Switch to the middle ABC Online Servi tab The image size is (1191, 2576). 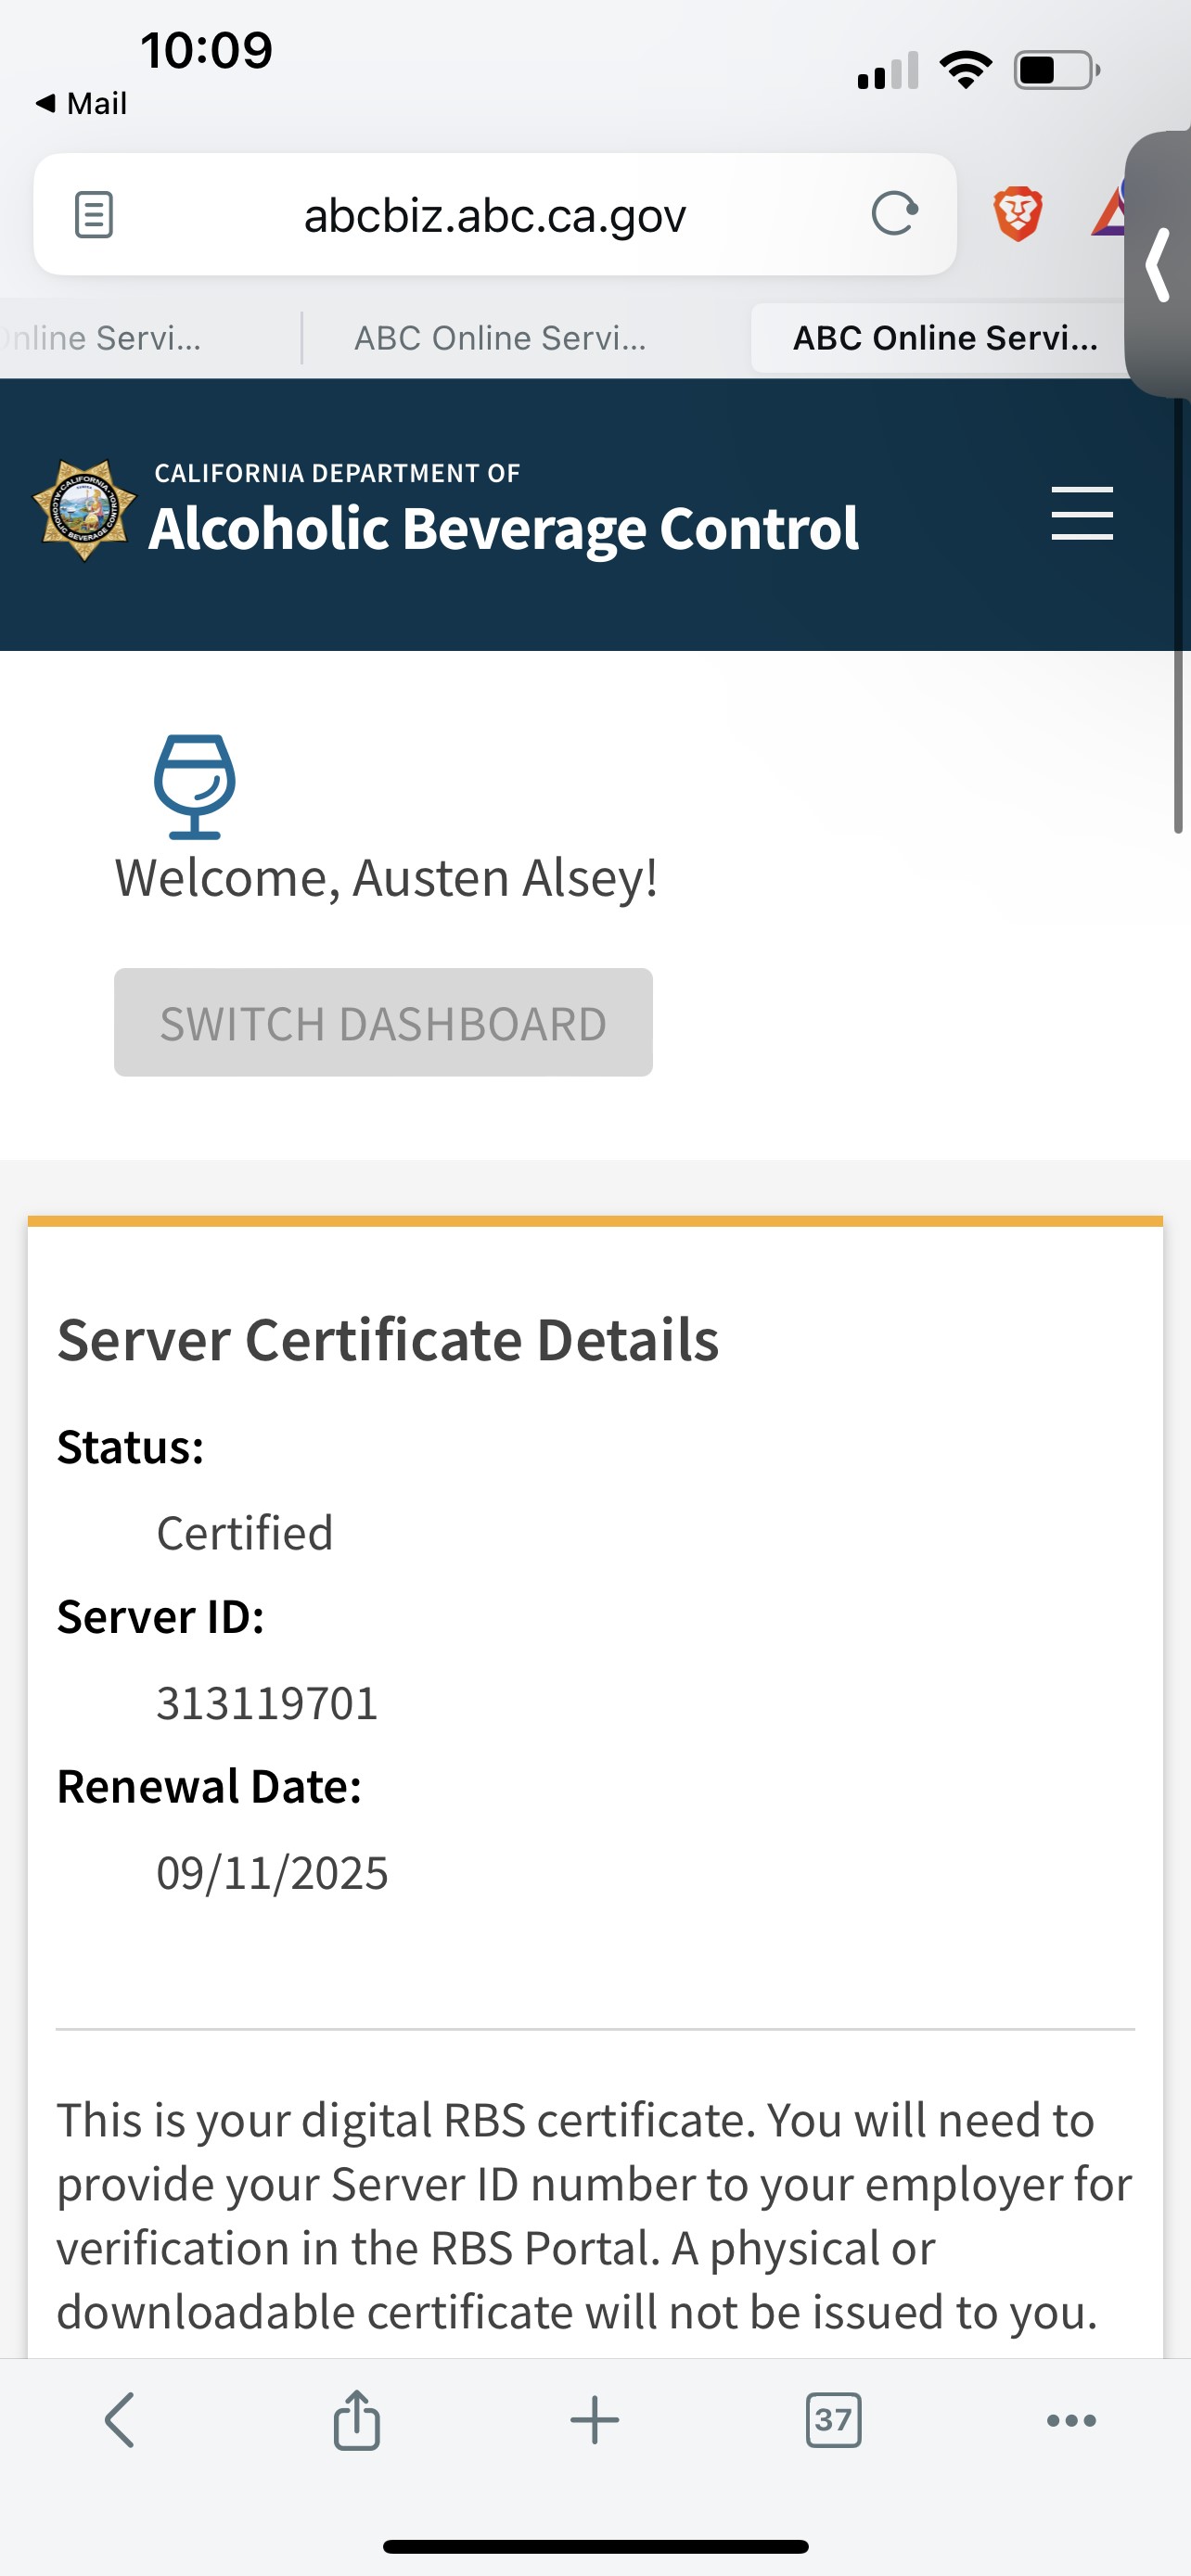(x=500, y=338)
